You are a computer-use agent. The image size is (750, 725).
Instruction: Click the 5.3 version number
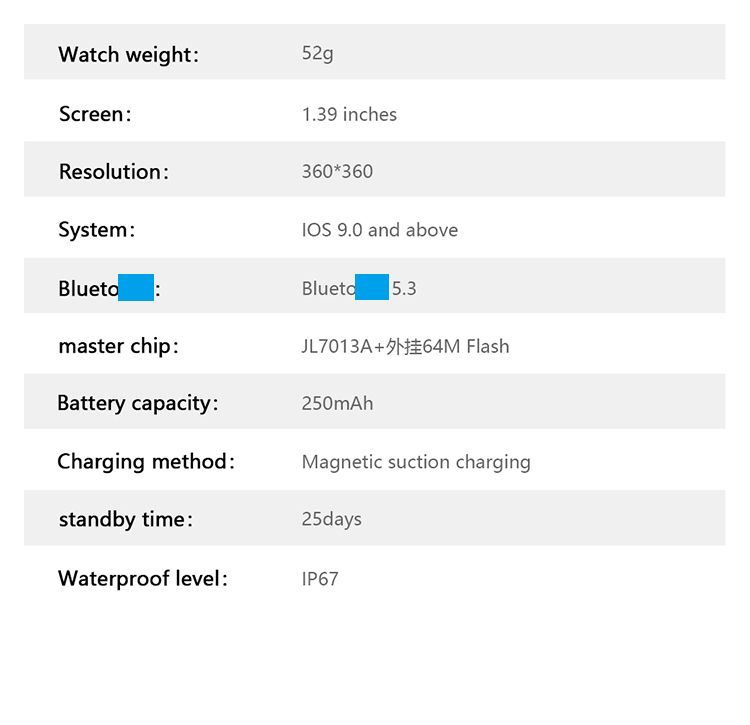404,289
